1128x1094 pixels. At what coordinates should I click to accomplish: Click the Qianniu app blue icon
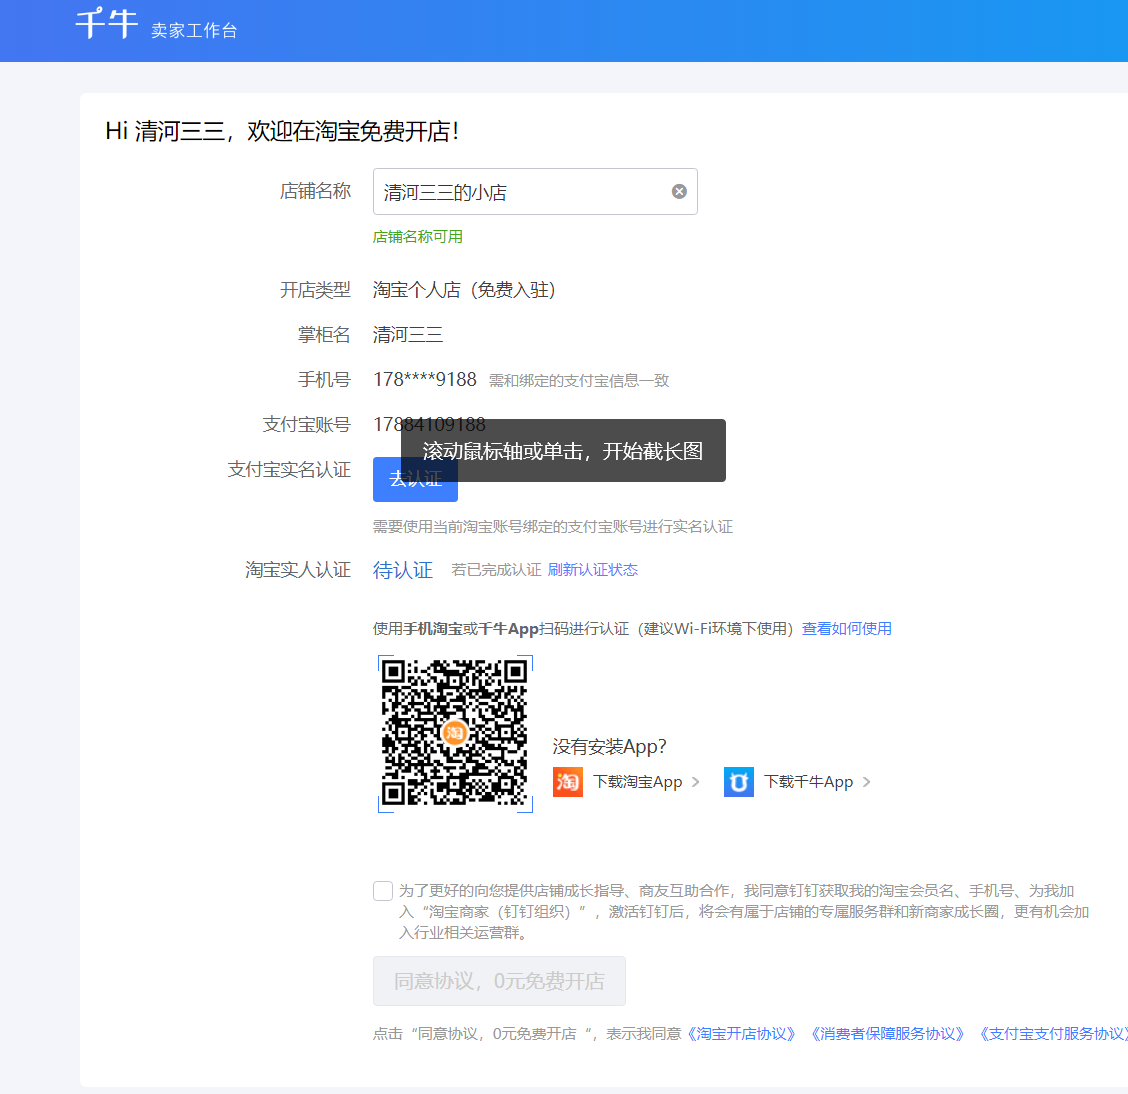click(739, 782)
